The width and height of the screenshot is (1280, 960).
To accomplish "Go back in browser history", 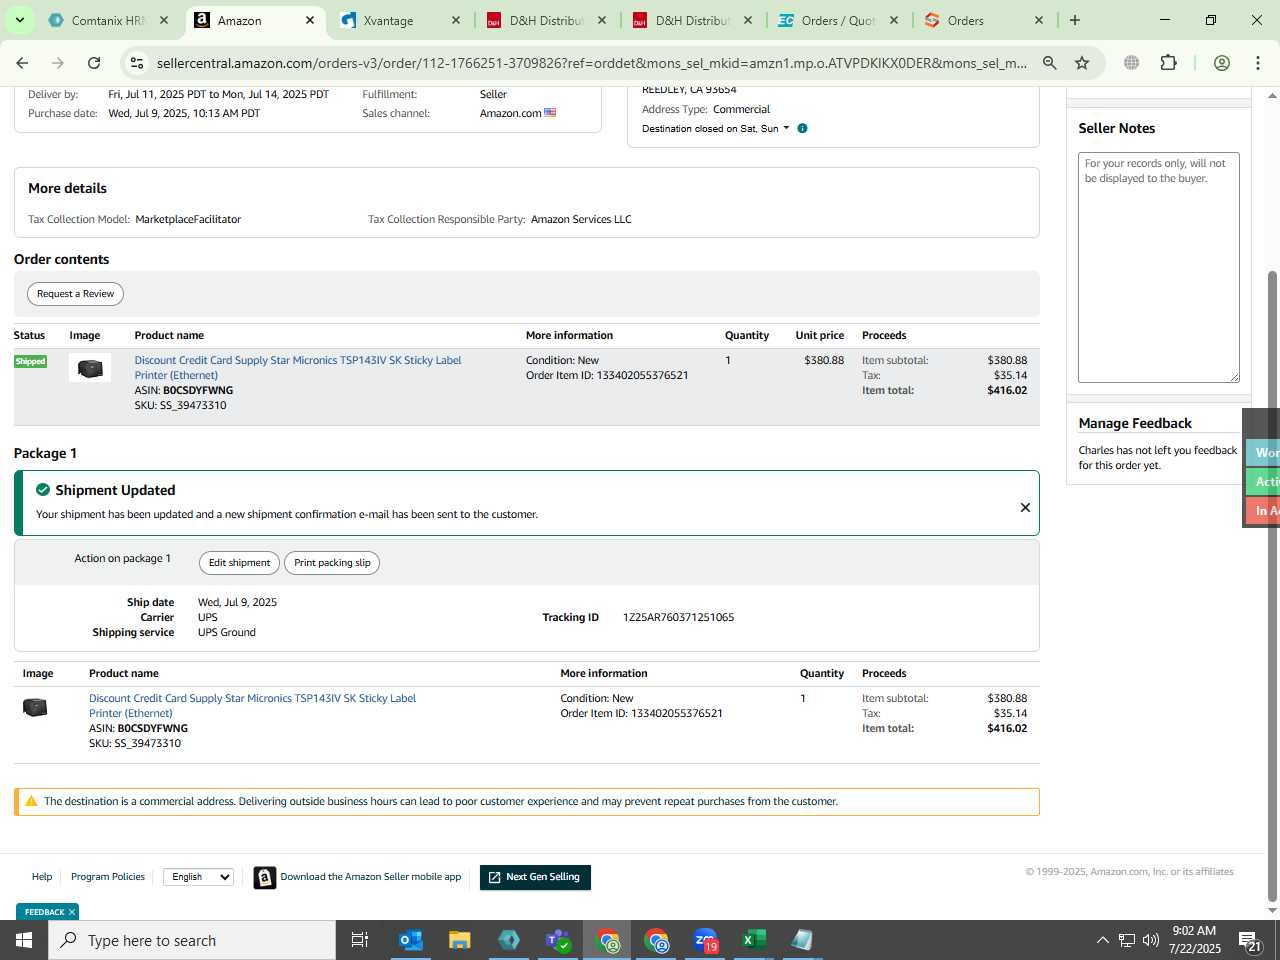I will click(22, 63).
